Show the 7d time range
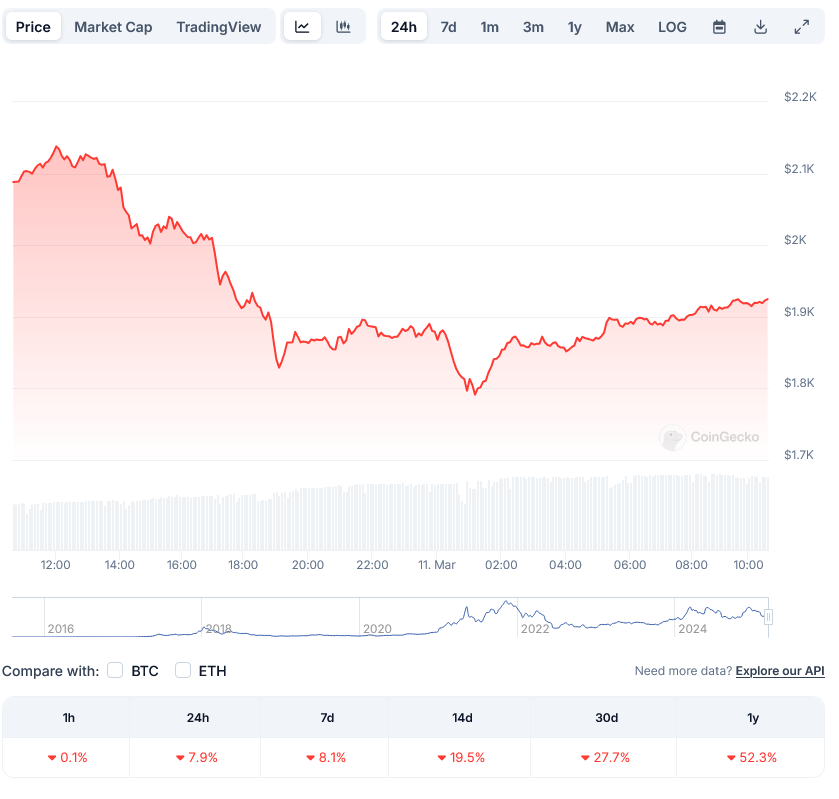Viewport: 839px width, 799px height. tap(448, 27)
